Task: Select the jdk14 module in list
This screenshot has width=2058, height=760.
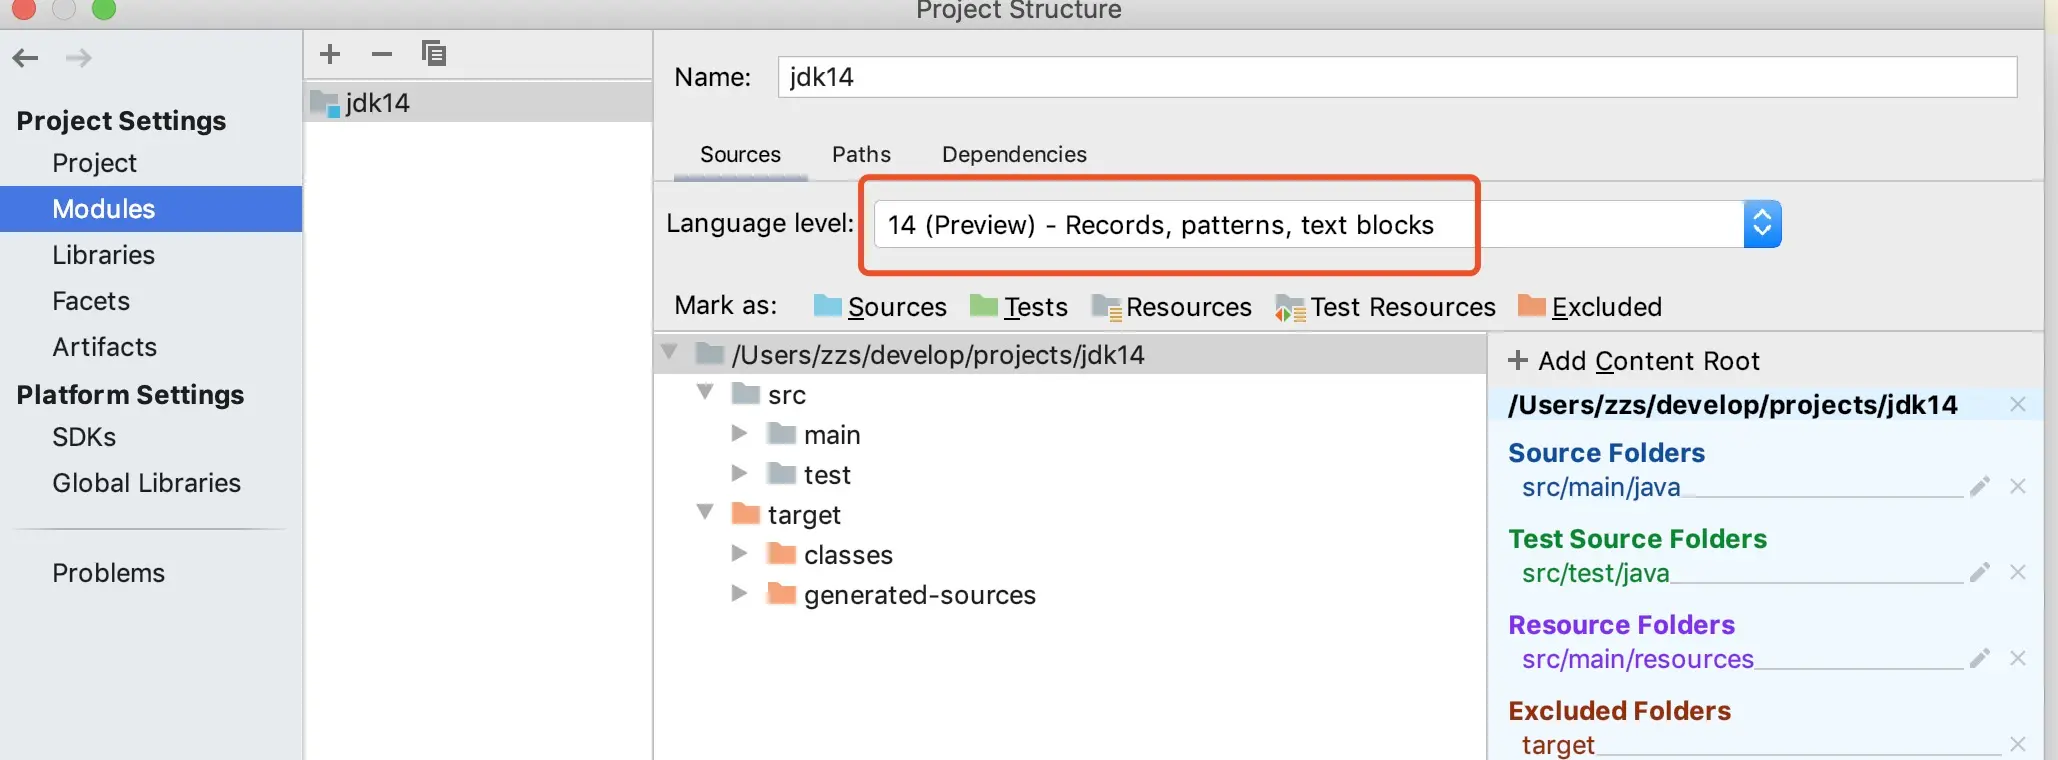Action: 377,103
